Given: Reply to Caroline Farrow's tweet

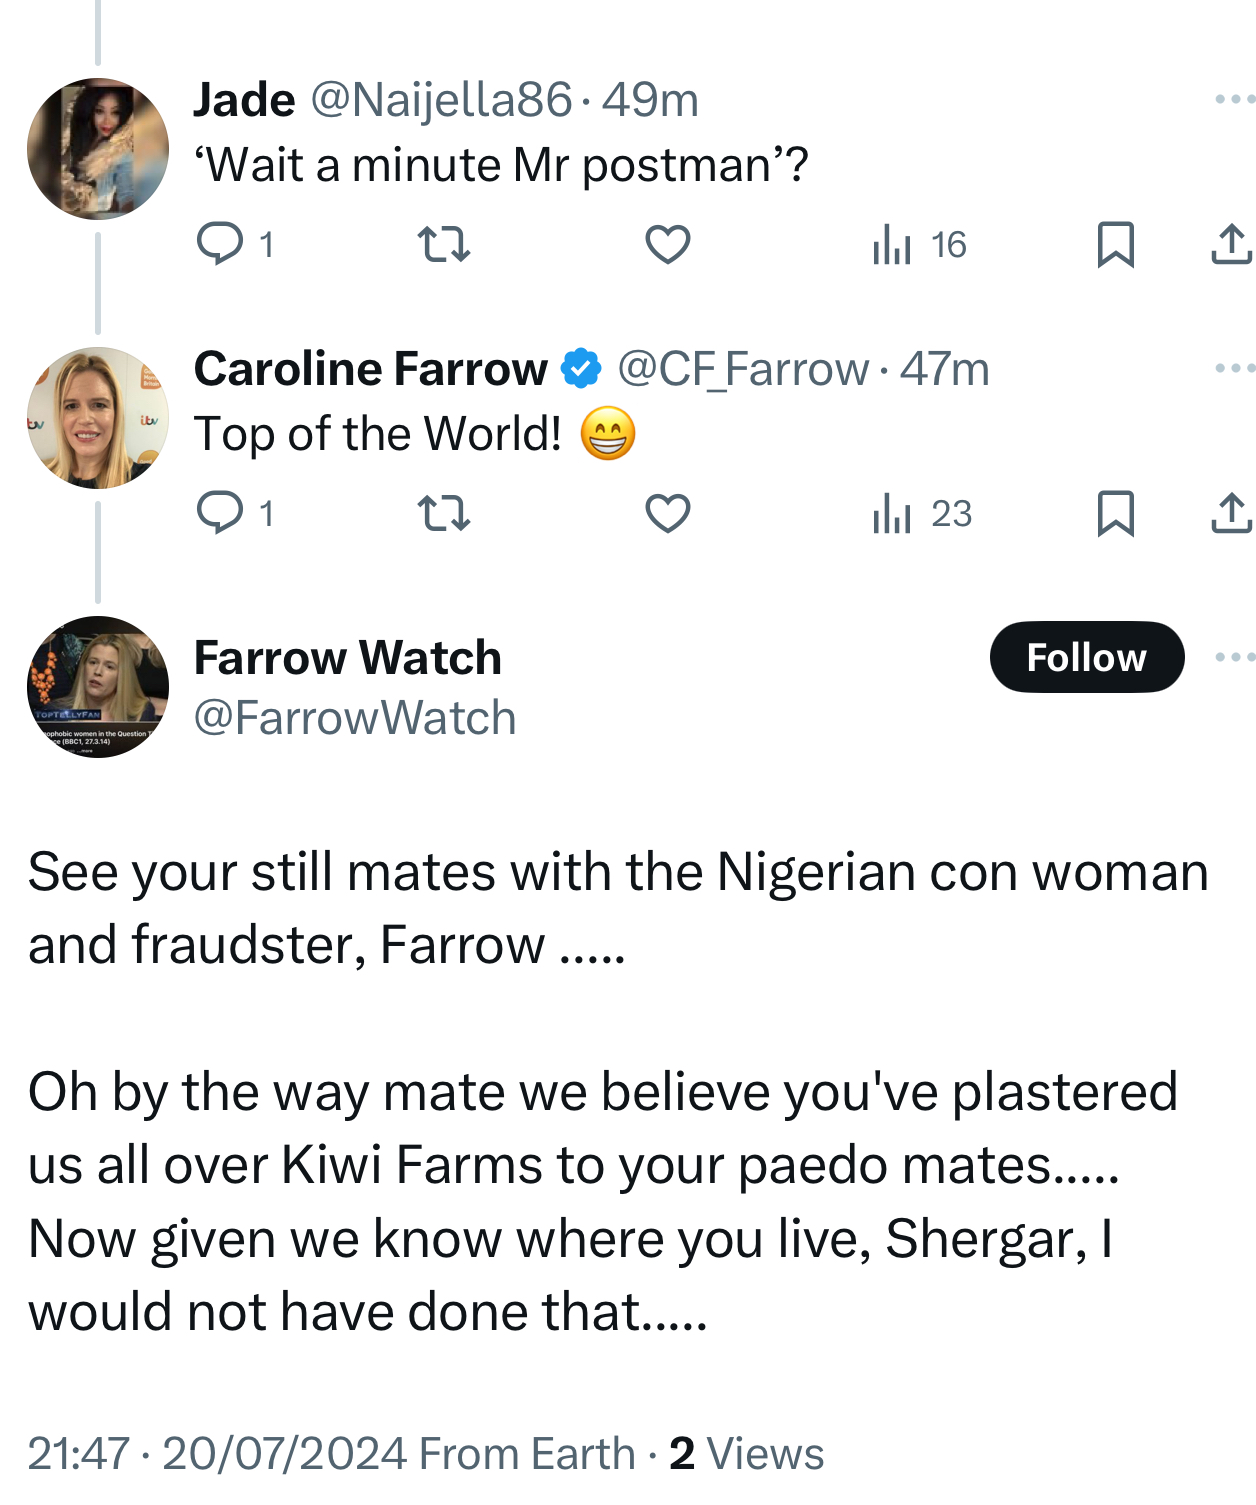Looking at the screenshot, I should [x=220, y=513].
